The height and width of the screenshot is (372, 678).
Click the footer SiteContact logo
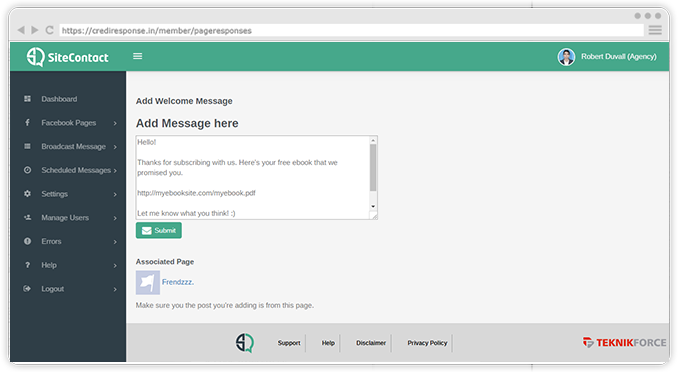[245, 343]
